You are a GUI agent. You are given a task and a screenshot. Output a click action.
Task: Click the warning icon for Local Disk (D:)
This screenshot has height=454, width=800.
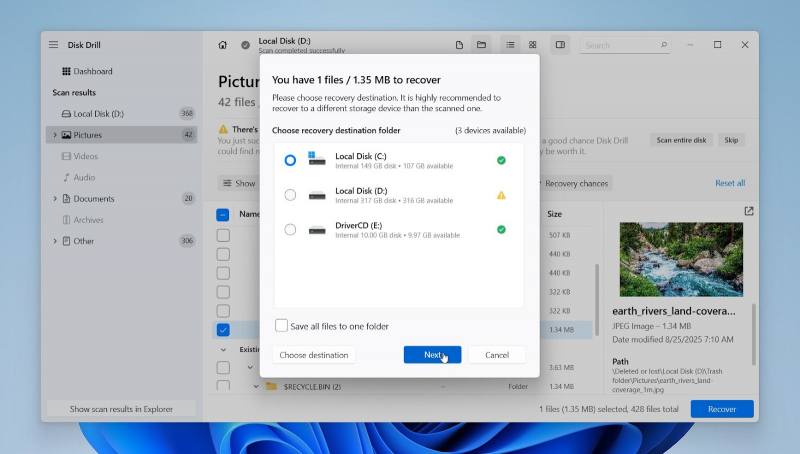click(x=502, y=195)
